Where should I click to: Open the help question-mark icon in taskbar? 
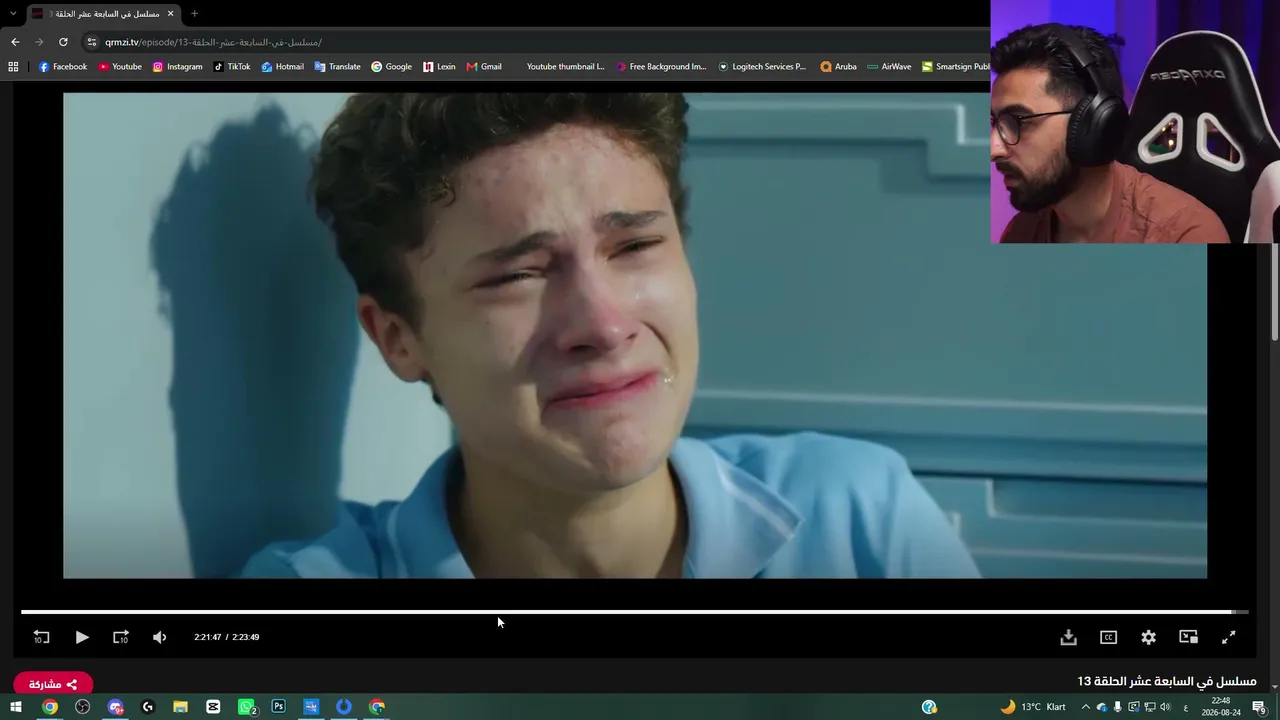929,707
